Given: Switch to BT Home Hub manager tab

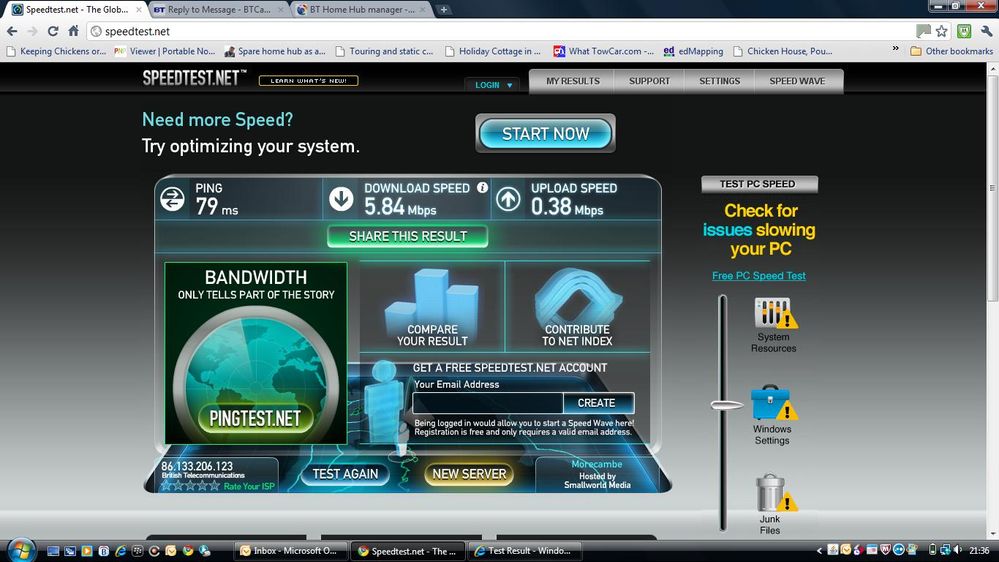Looking at the screenshot, I should tap(361, 10).
